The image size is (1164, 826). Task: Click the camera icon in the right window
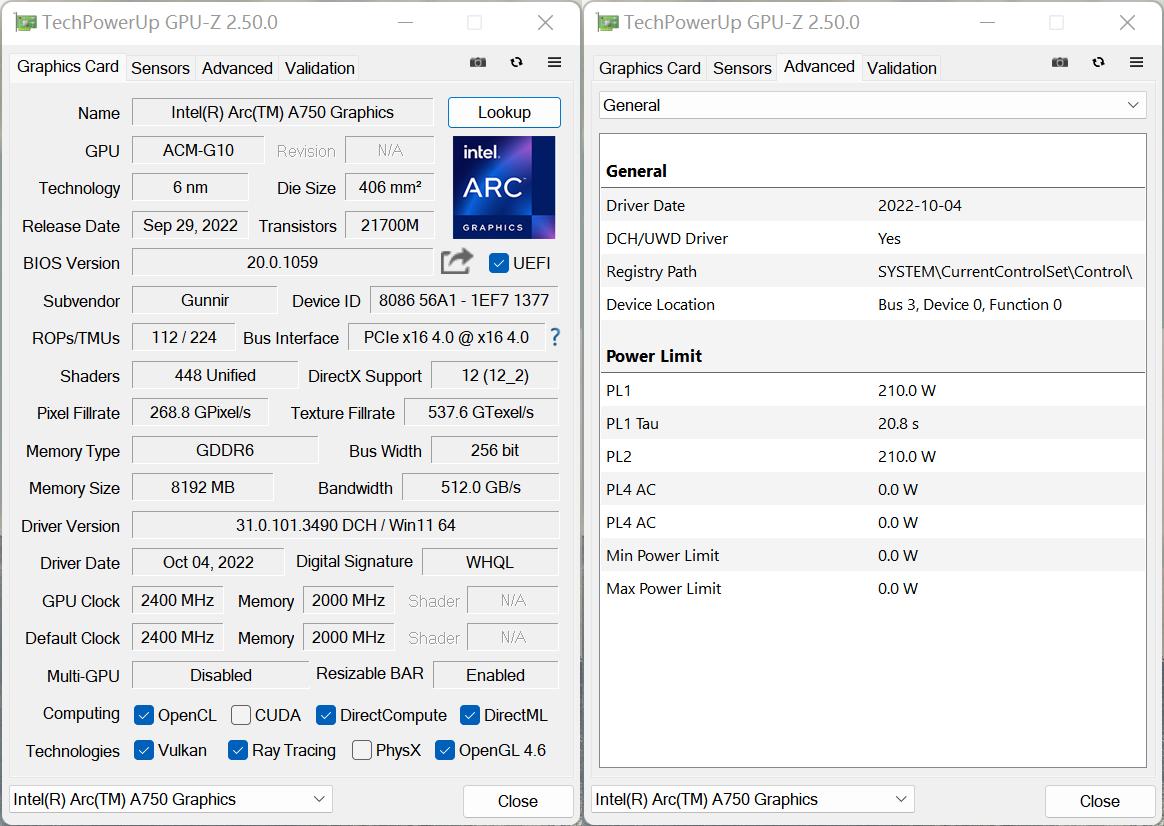point(1059,62)
